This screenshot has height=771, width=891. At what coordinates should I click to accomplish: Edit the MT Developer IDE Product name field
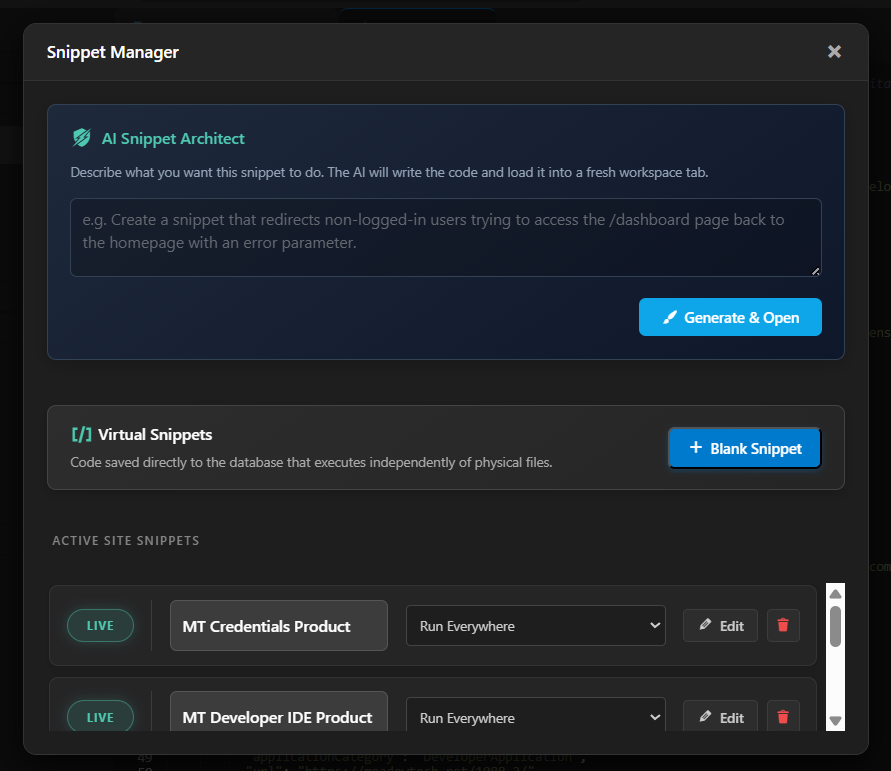click(278, 711)
